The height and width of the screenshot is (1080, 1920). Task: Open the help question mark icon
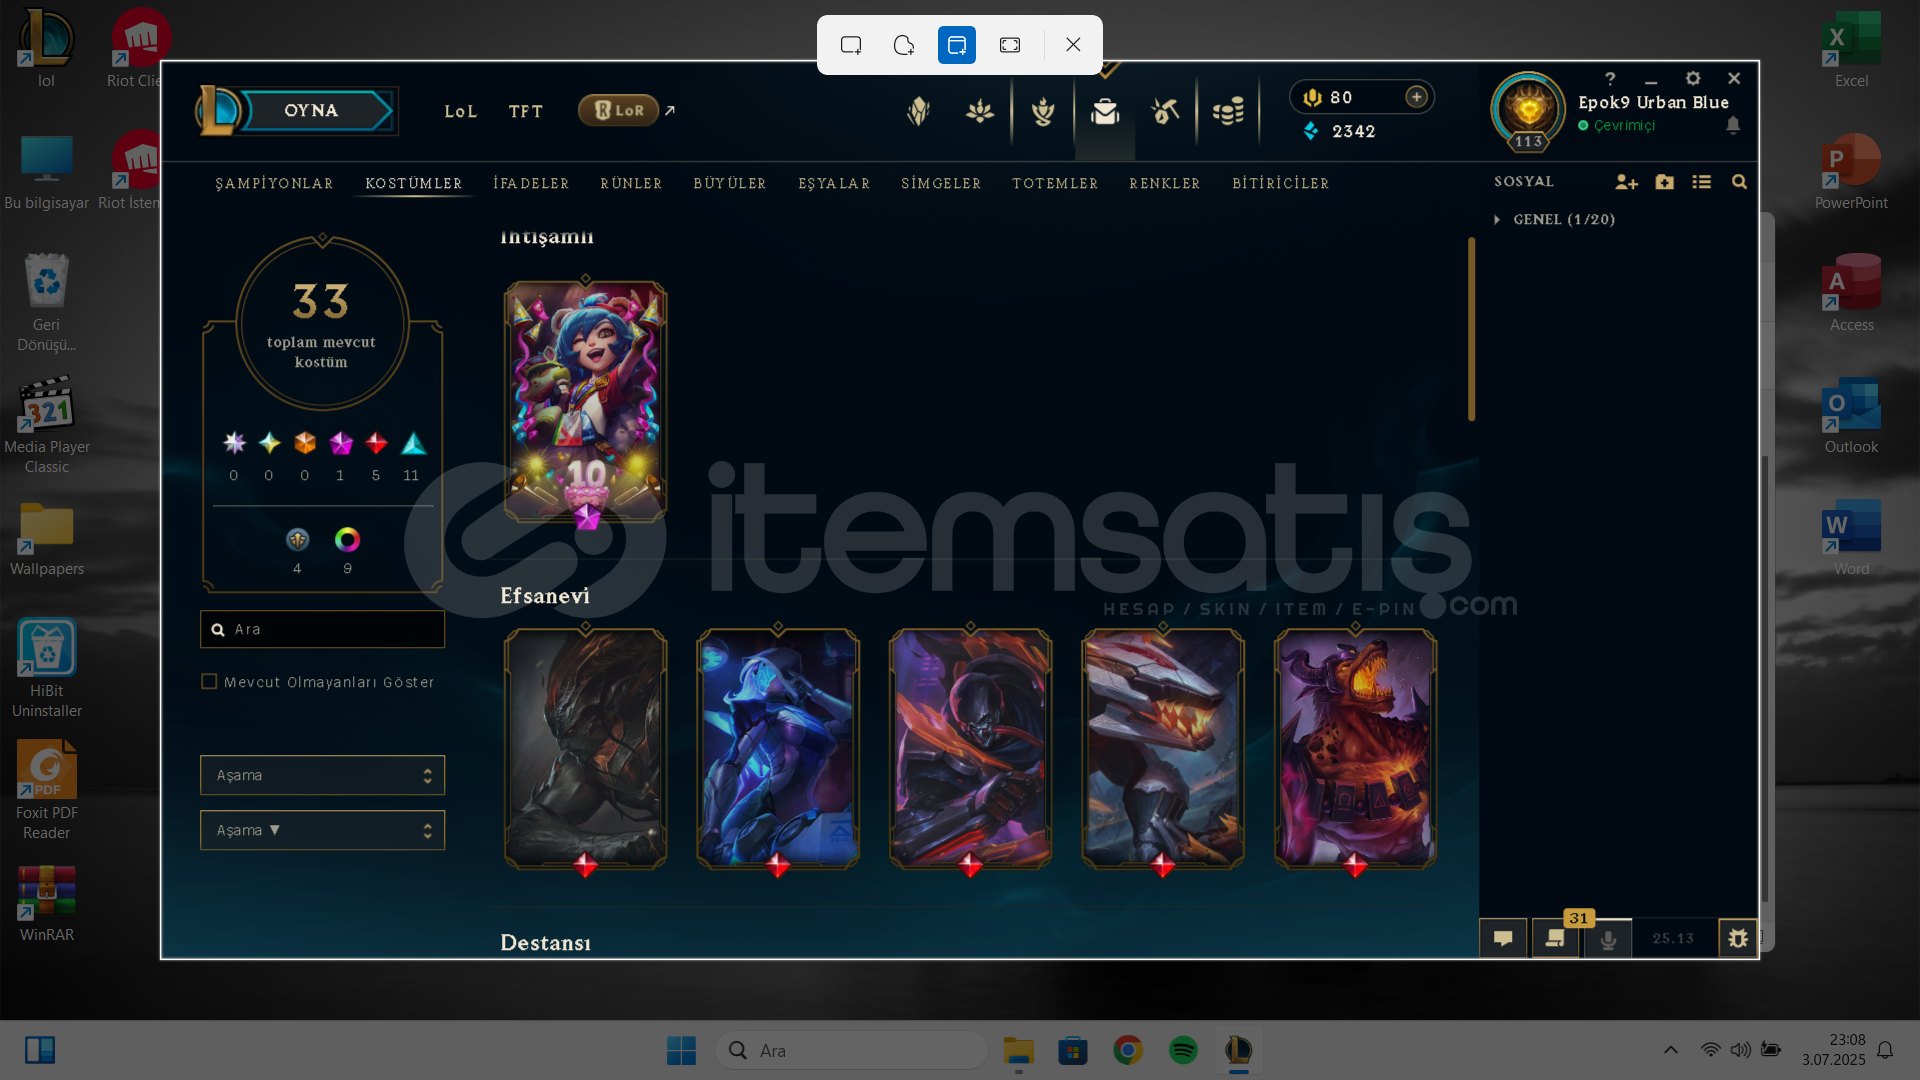click(1610, 79)
